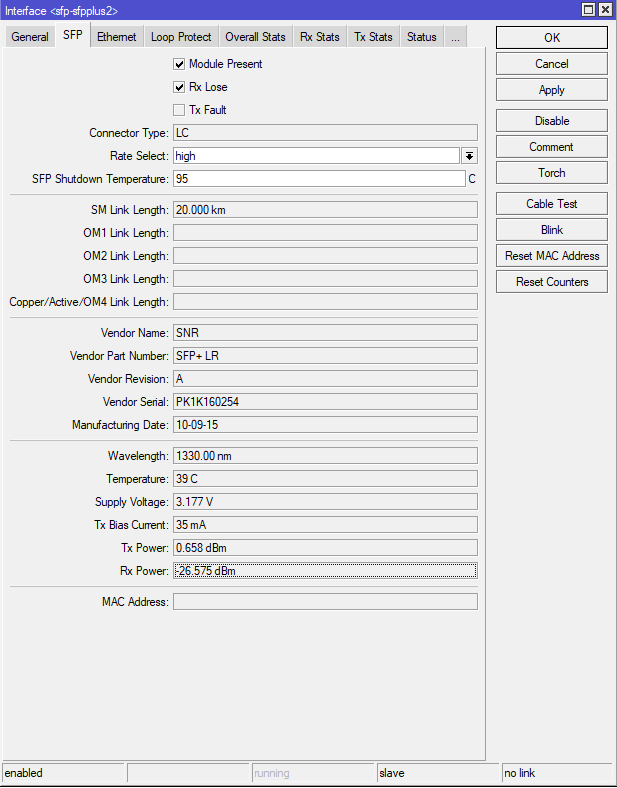Open the hidden tabs via the '...' tab
This screenshot has width=617, height=788.
coord(455,37)
